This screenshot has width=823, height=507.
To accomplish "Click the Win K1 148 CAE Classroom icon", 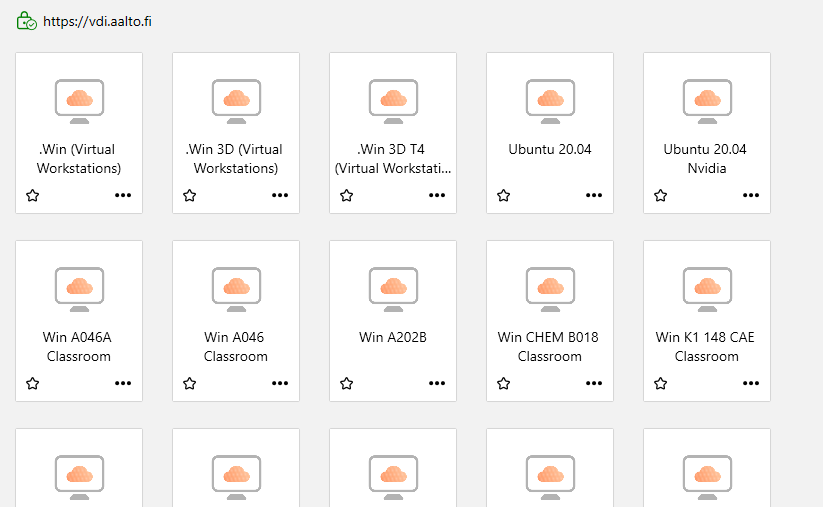I will (x=707, y=289).
